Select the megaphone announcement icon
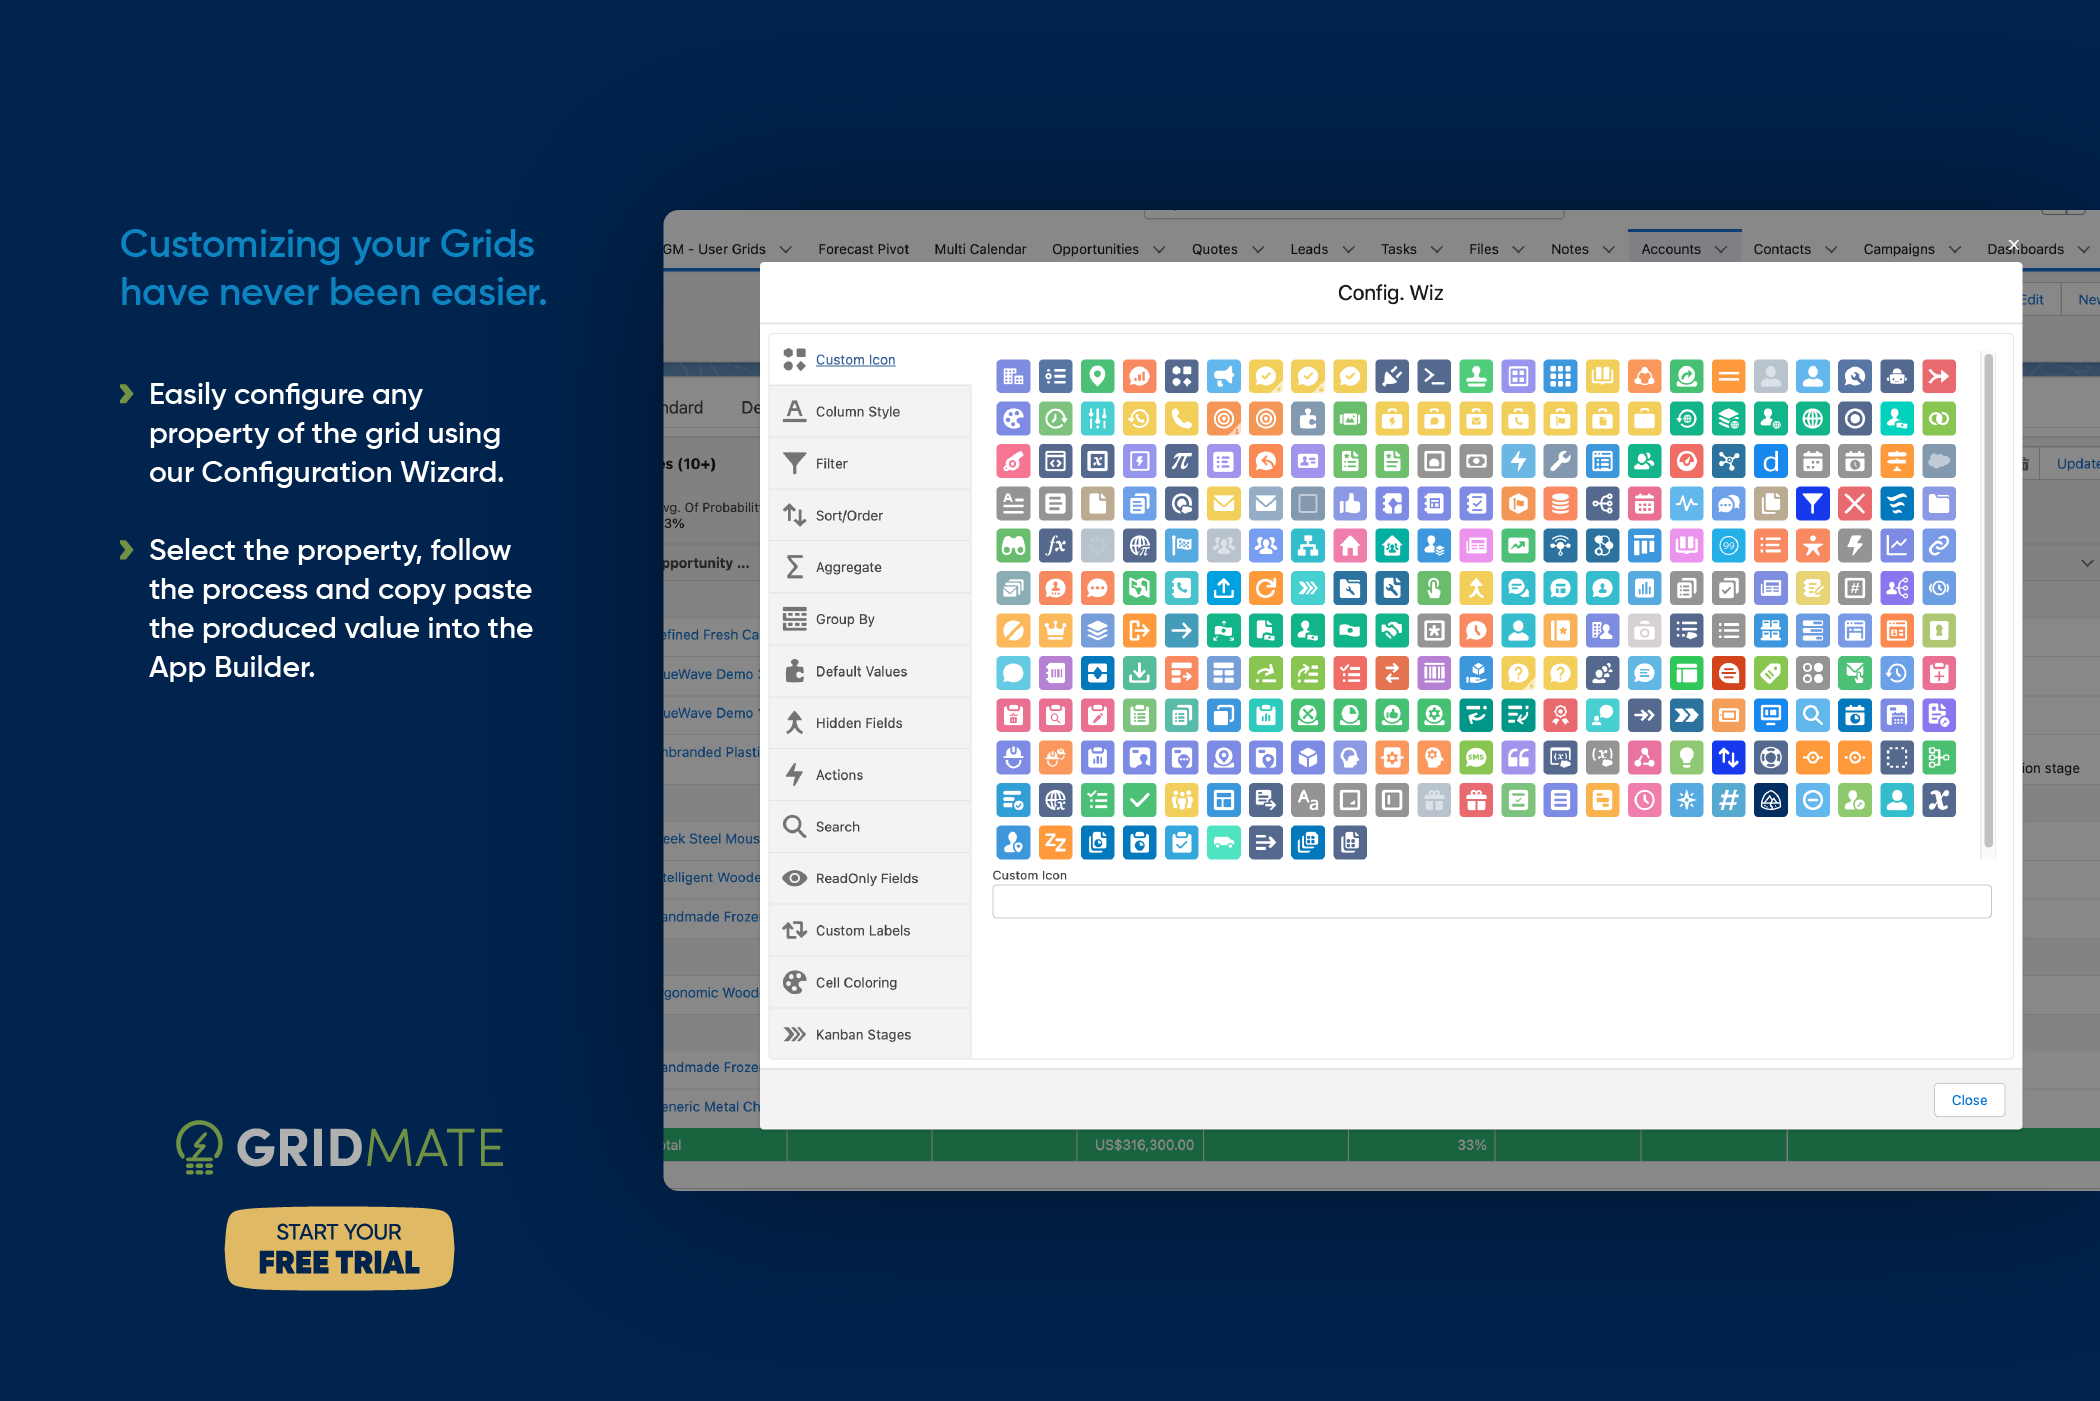This screenshot has height=1401, width=2100. point(1223,376)
